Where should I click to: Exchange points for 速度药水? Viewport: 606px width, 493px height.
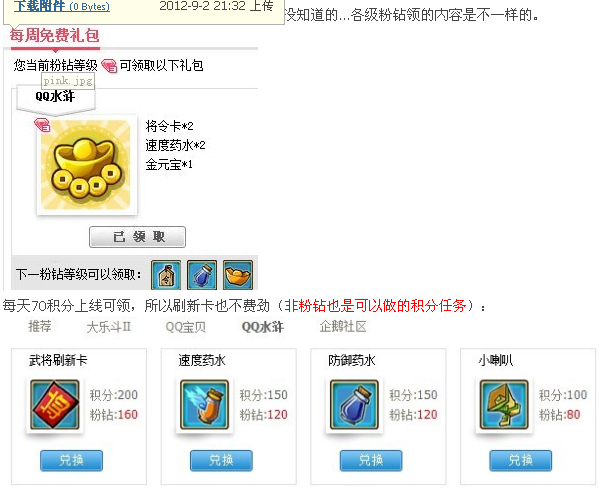(x=221, y=461)
